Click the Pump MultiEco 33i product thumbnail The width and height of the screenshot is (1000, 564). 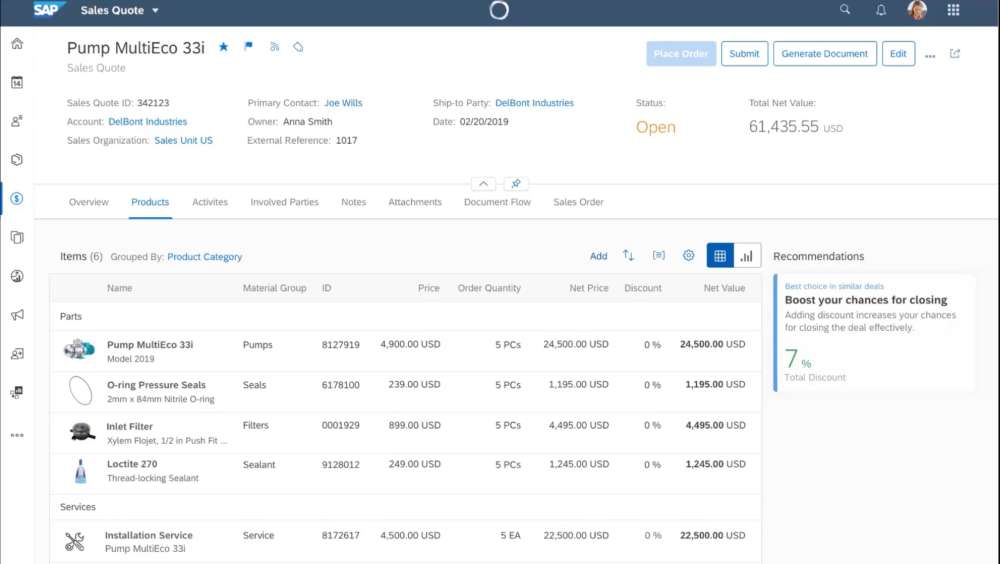[x=80, y=350]
